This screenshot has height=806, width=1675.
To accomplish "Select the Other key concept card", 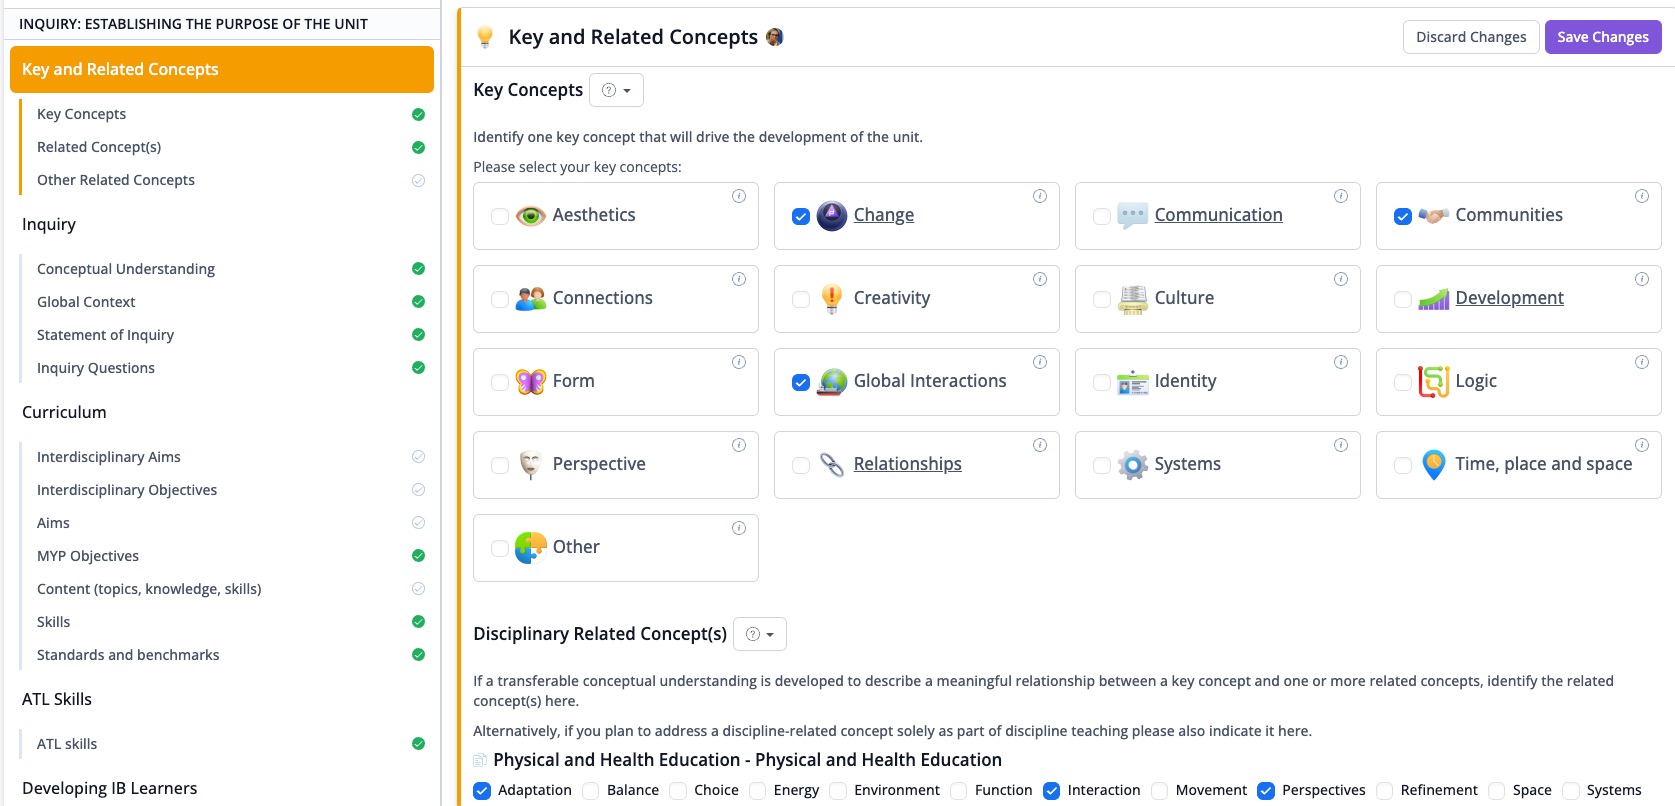I will pos(616,548).
